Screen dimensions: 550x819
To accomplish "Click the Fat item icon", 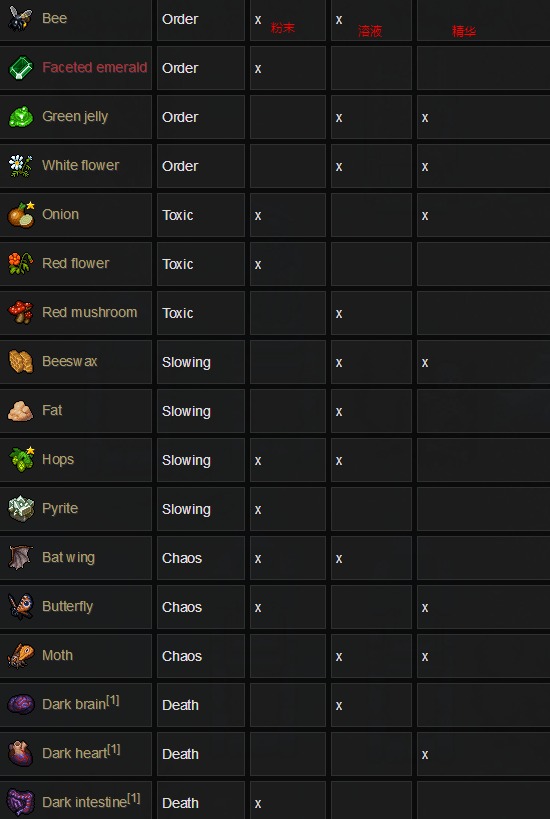I will [x=21, y=411].
